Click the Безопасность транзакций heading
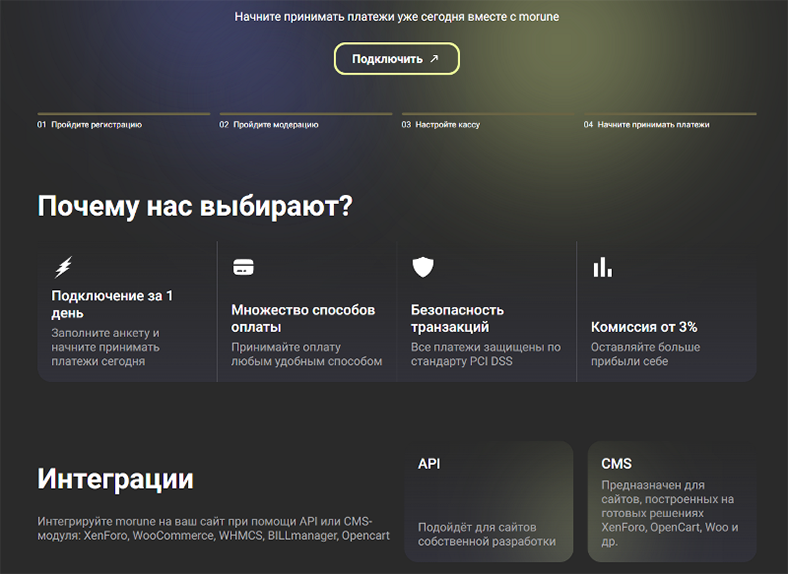Image resolution: width=788 pixels, height=574 pixels. click(x=457, y=318)
